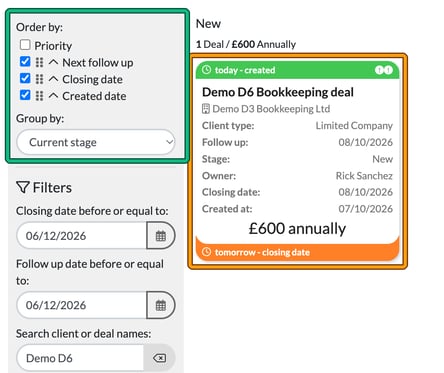
Task: Click the Group by: label
Action: tap(40, 118)
